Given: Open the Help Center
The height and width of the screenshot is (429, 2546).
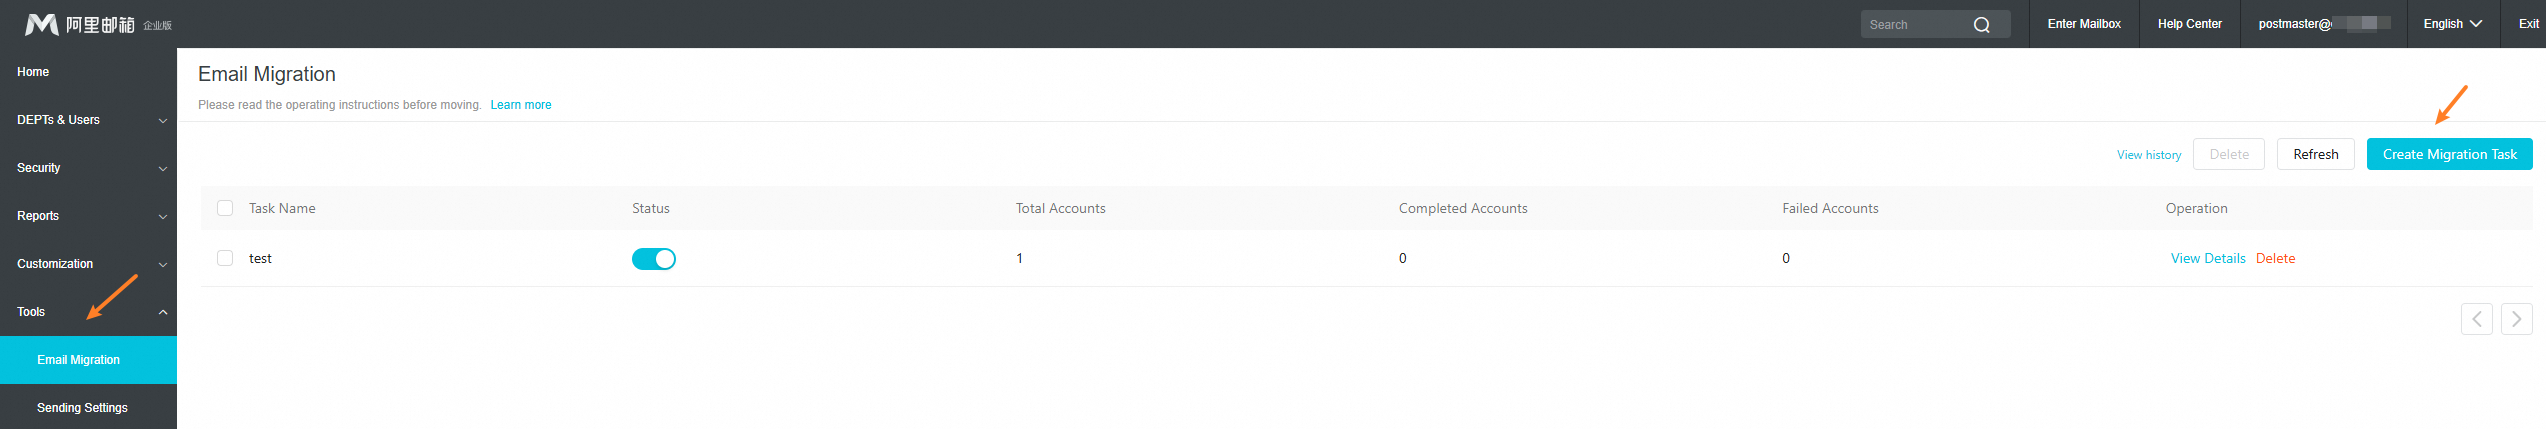Looking at the screenshot, I should [x=2189, y=24].
